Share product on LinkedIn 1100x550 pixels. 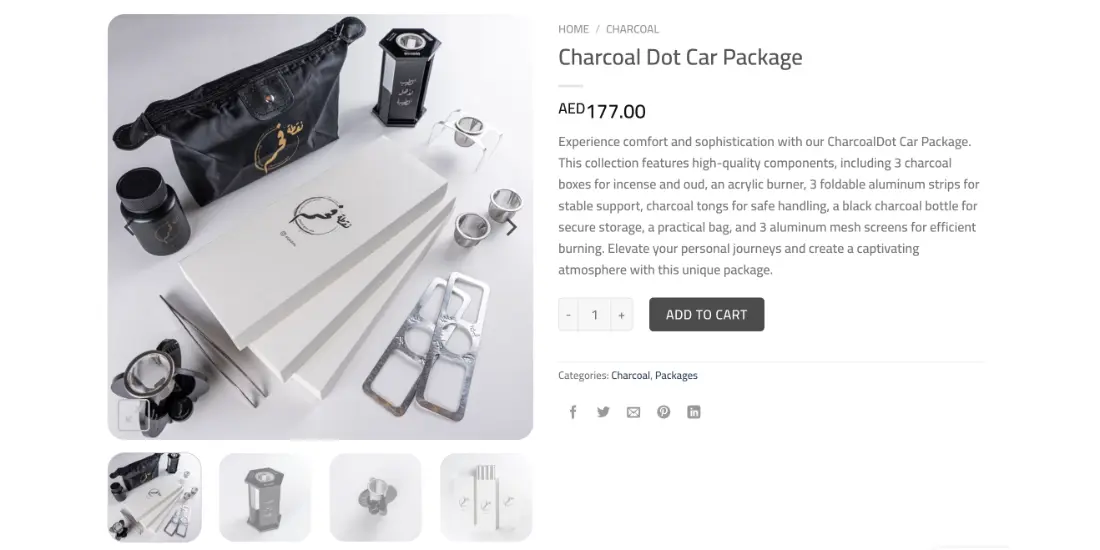[694, 412]
